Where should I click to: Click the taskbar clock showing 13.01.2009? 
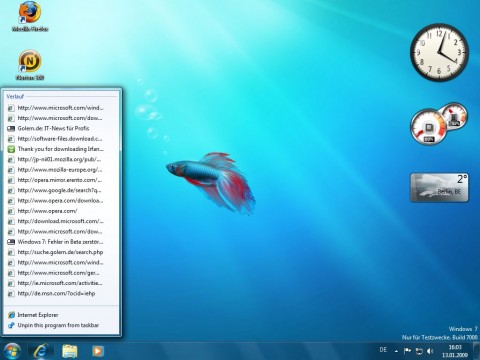tap(455, 351)
